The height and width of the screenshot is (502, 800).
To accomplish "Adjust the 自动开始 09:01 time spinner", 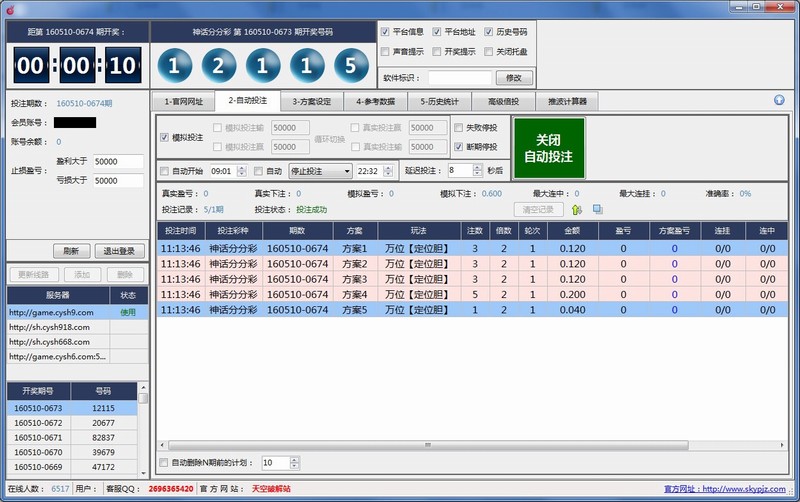I will pyautogui.click(x=240, y=171).
